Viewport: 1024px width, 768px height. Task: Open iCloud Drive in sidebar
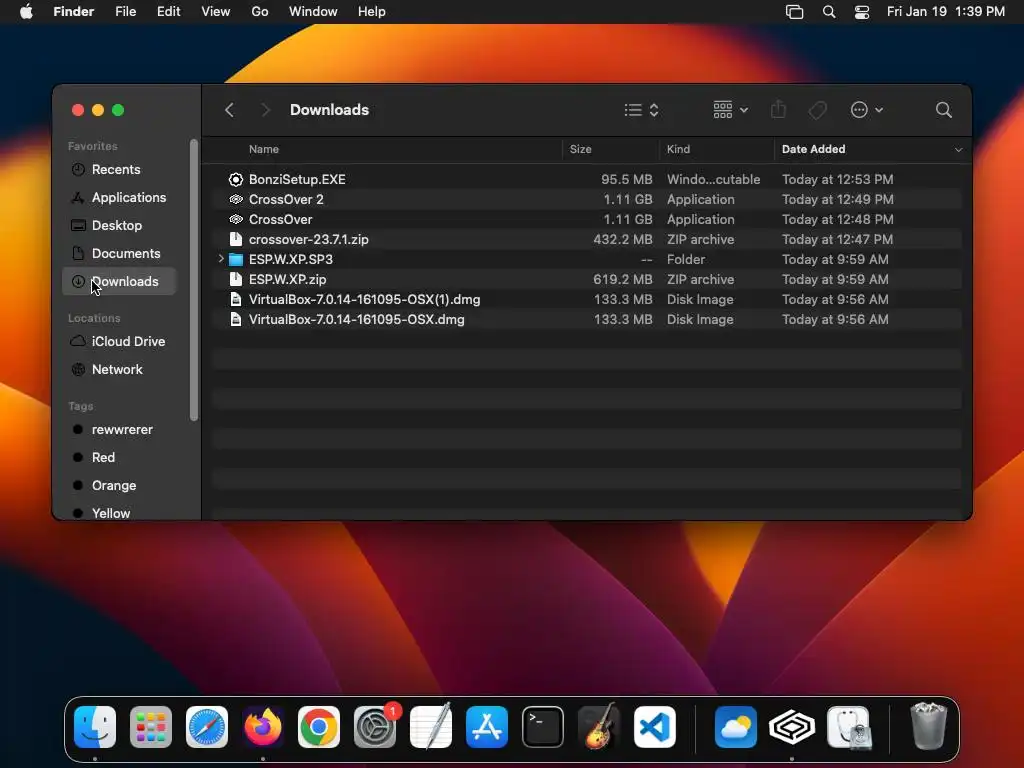click(120, 341)
